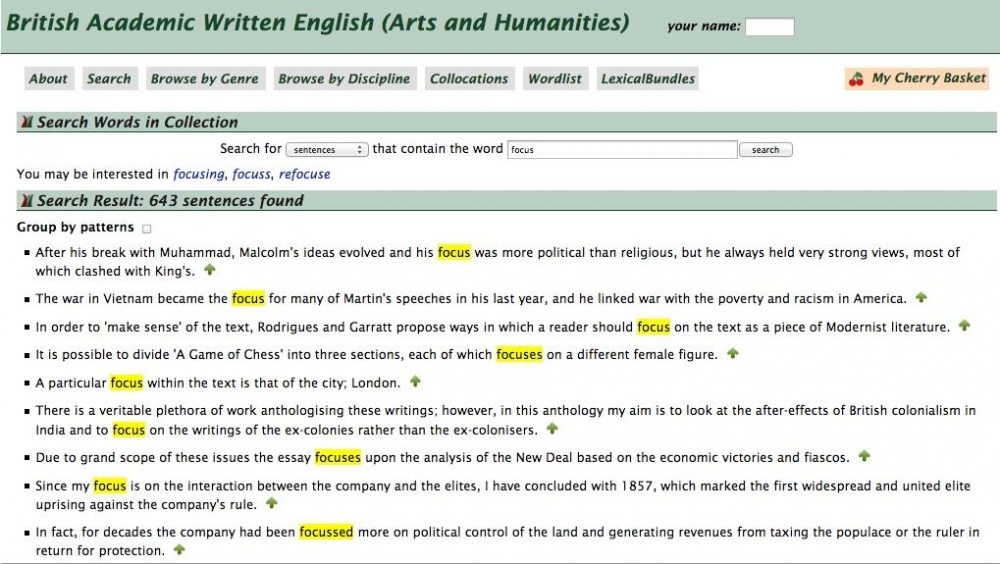
Task: Follow the 'refocuse' suggestion link
Action: 304,174
